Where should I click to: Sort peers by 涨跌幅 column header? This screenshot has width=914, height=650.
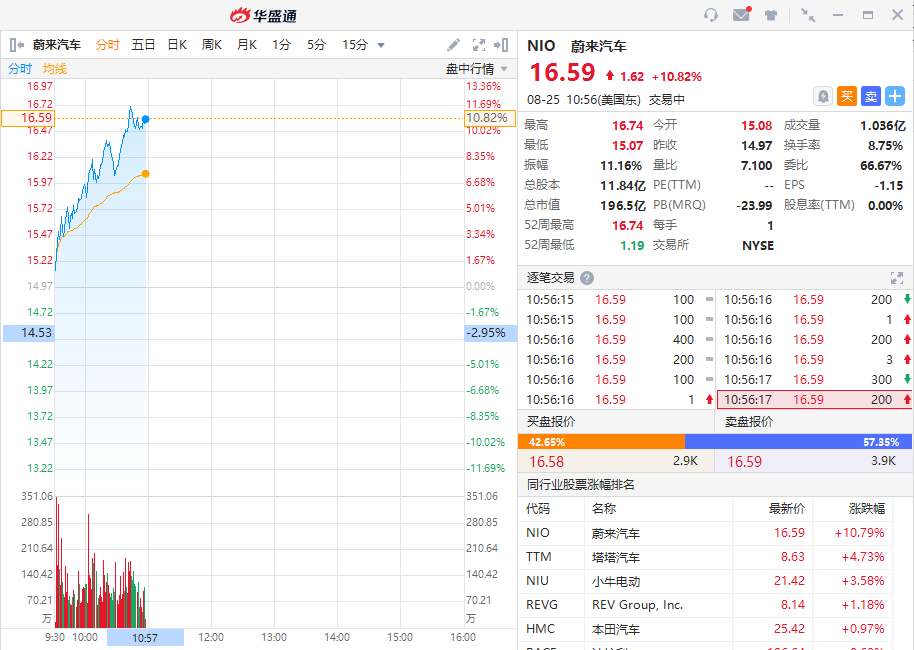click(x=867, y=508)
